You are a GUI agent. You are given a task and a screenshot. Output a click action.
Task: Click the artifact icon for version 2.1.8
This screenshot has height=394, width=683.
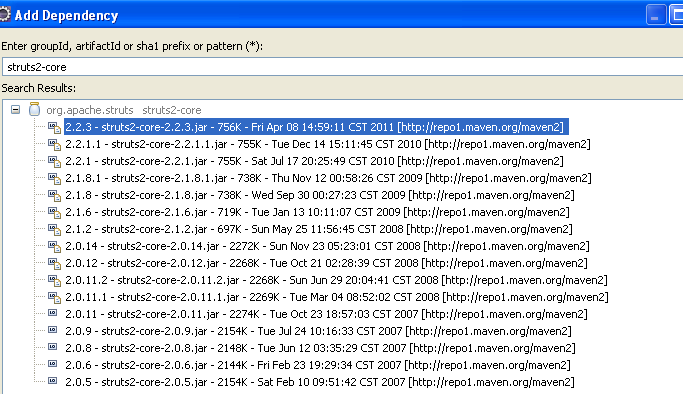[54, 195]
